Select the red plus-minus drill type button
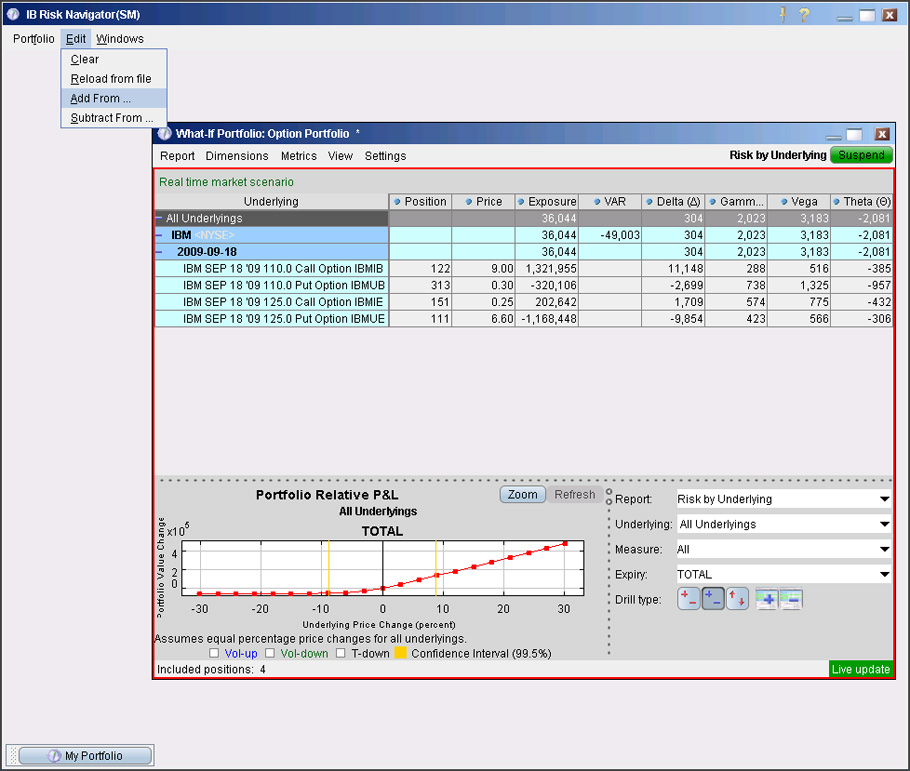This screenshot has width=910, height=771. point(688,599)
